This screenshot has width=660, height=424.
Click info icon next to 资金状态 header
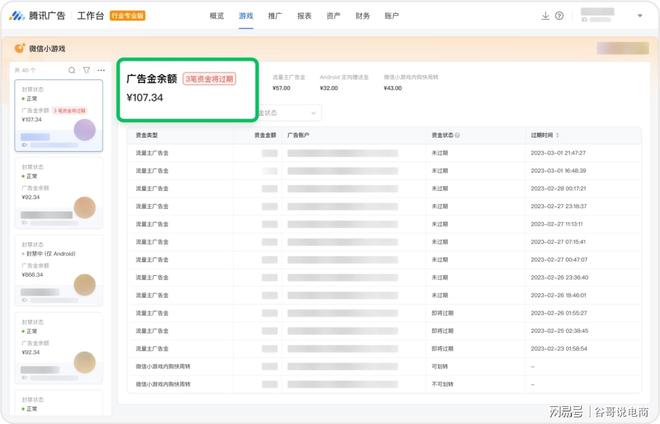459,134
